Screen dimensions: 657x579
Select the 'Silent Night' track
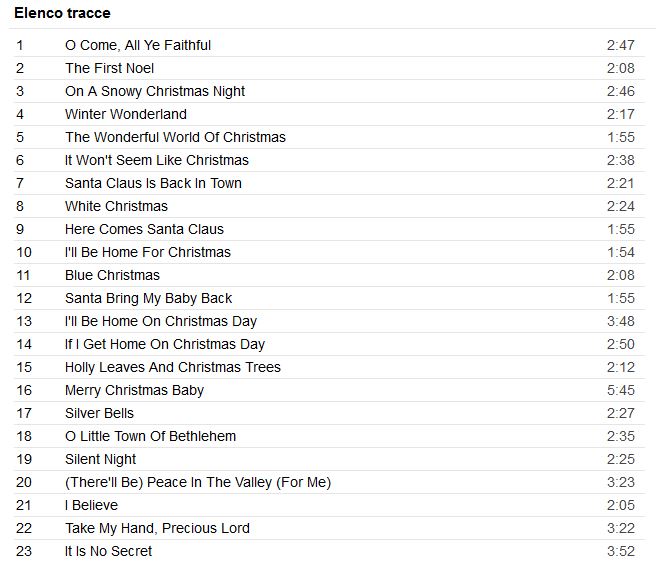(x=100, y=459)
